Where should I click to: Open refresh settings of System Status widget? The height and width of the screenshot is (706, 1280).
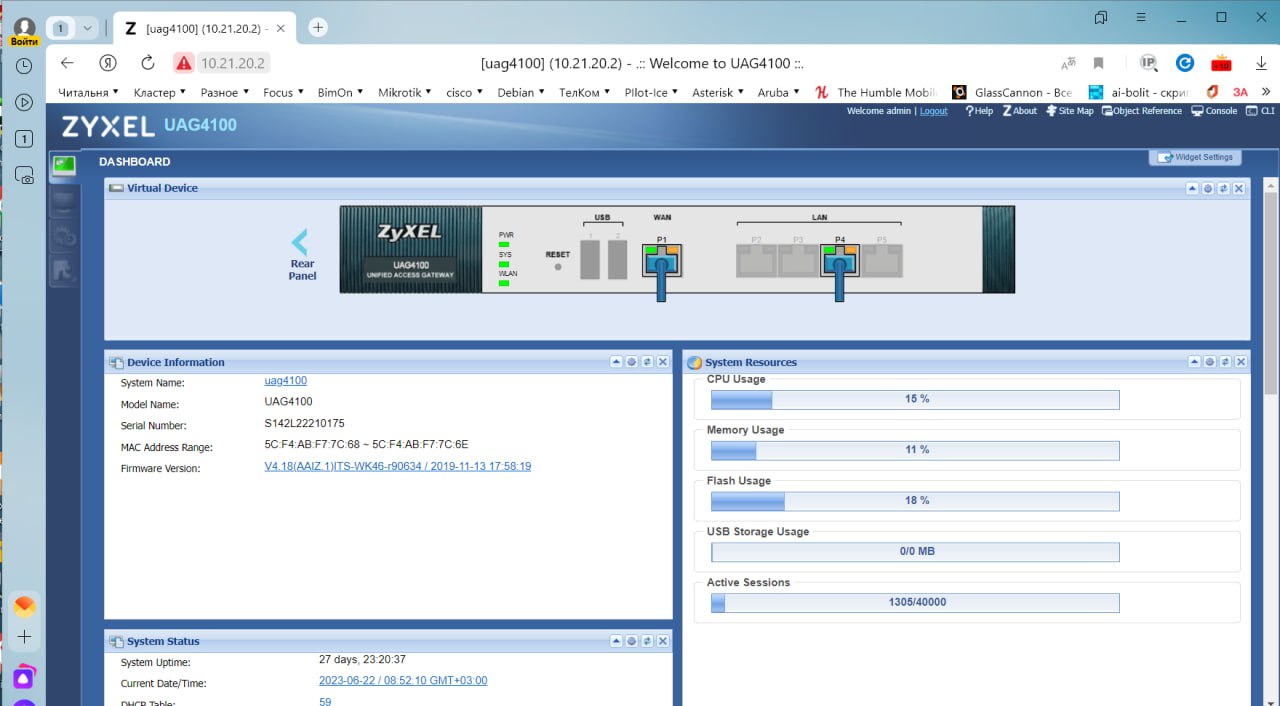pyautogui.click(x=632, y=641)
